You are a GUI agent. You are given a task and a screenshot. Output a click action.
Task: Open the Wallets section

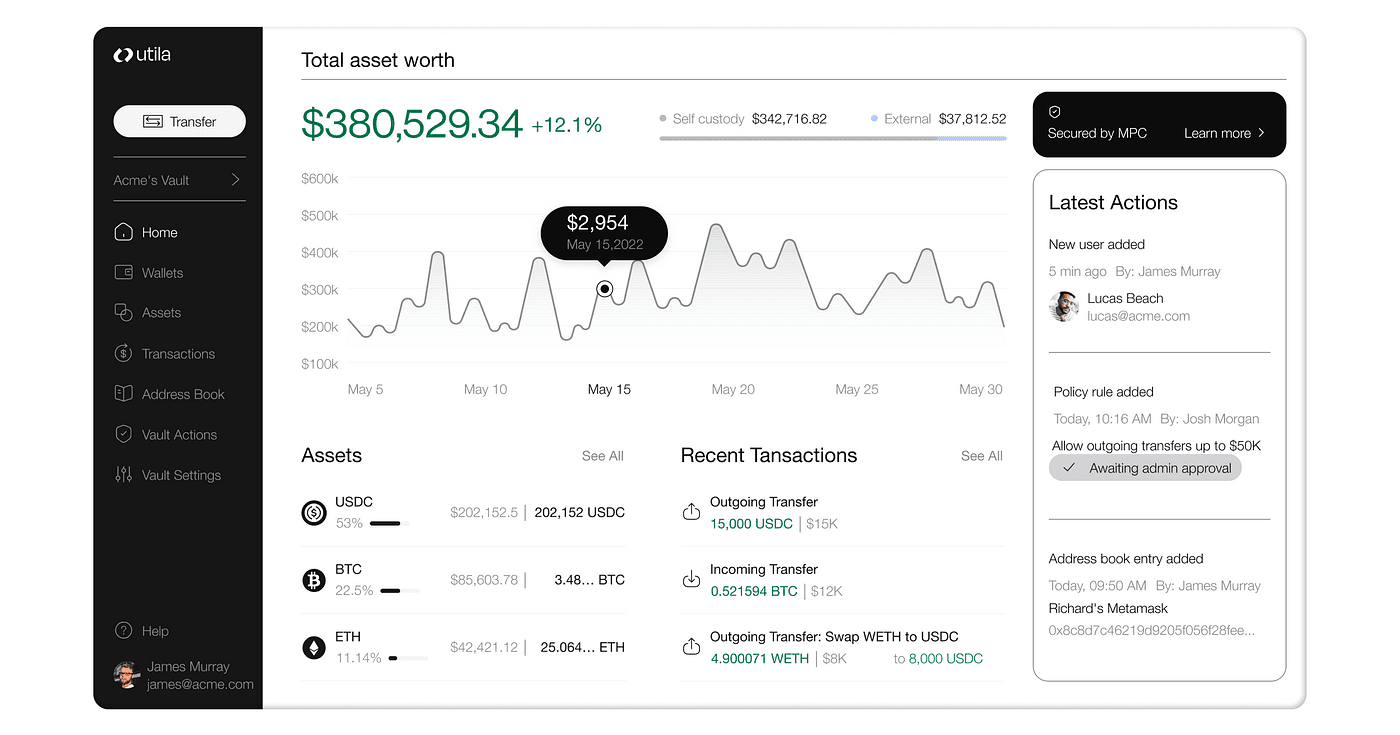[122, 272]
